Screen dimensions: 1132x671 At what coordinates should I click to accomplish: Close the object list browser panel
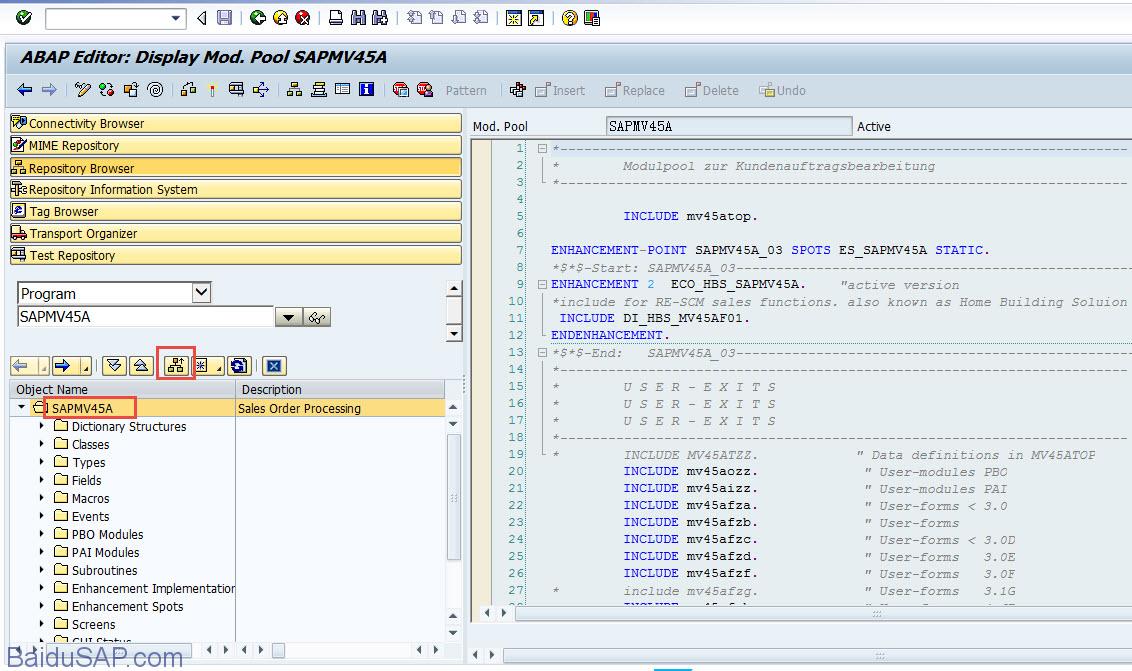click(x=275, y=366)
